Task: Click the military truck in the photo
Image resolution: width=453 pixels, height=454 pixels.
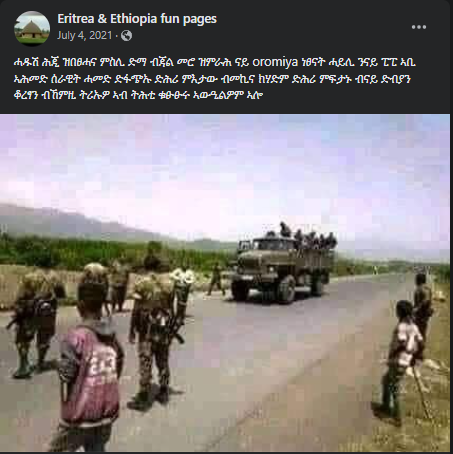Action: pyautogui.click(x=282, y=267)
